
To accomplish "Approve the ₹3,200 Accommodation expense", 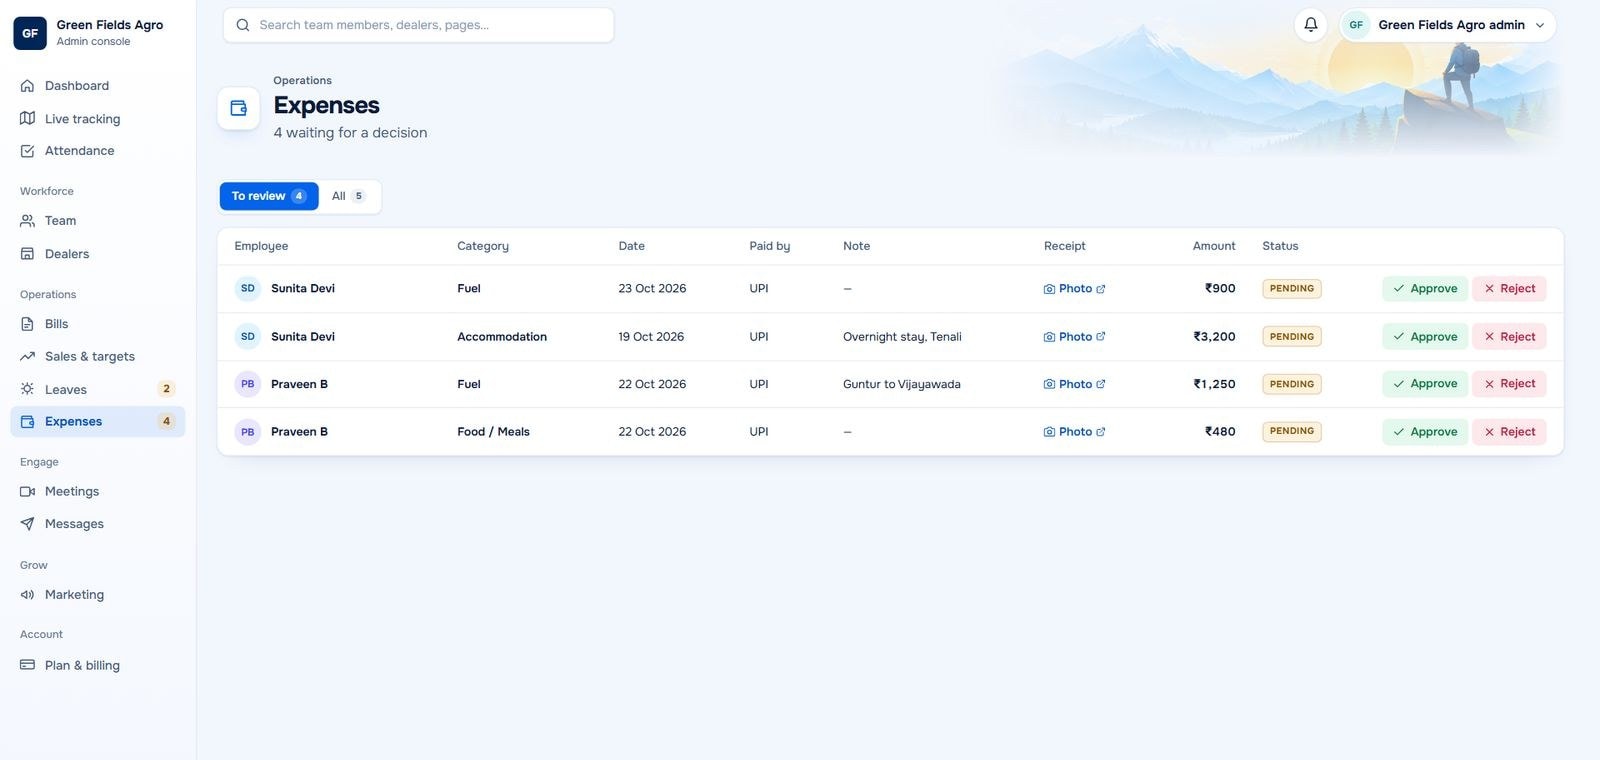I will [x=1425, y=336].
